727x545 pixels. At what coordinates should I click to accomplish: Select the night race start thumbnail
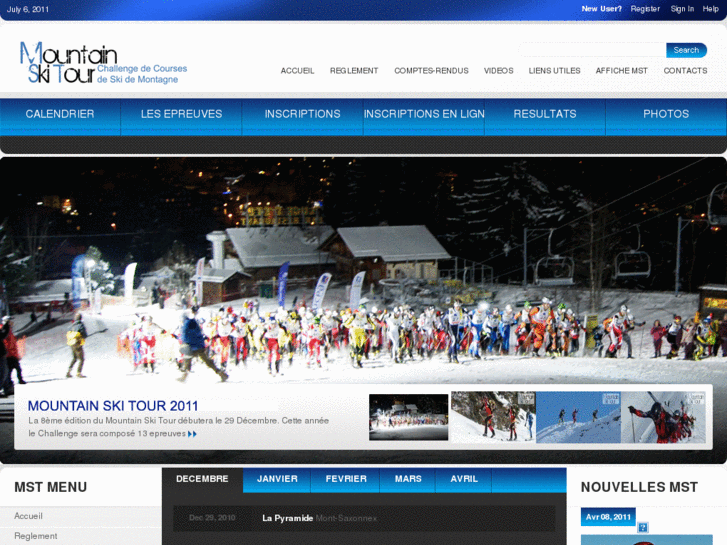(408, 417)
